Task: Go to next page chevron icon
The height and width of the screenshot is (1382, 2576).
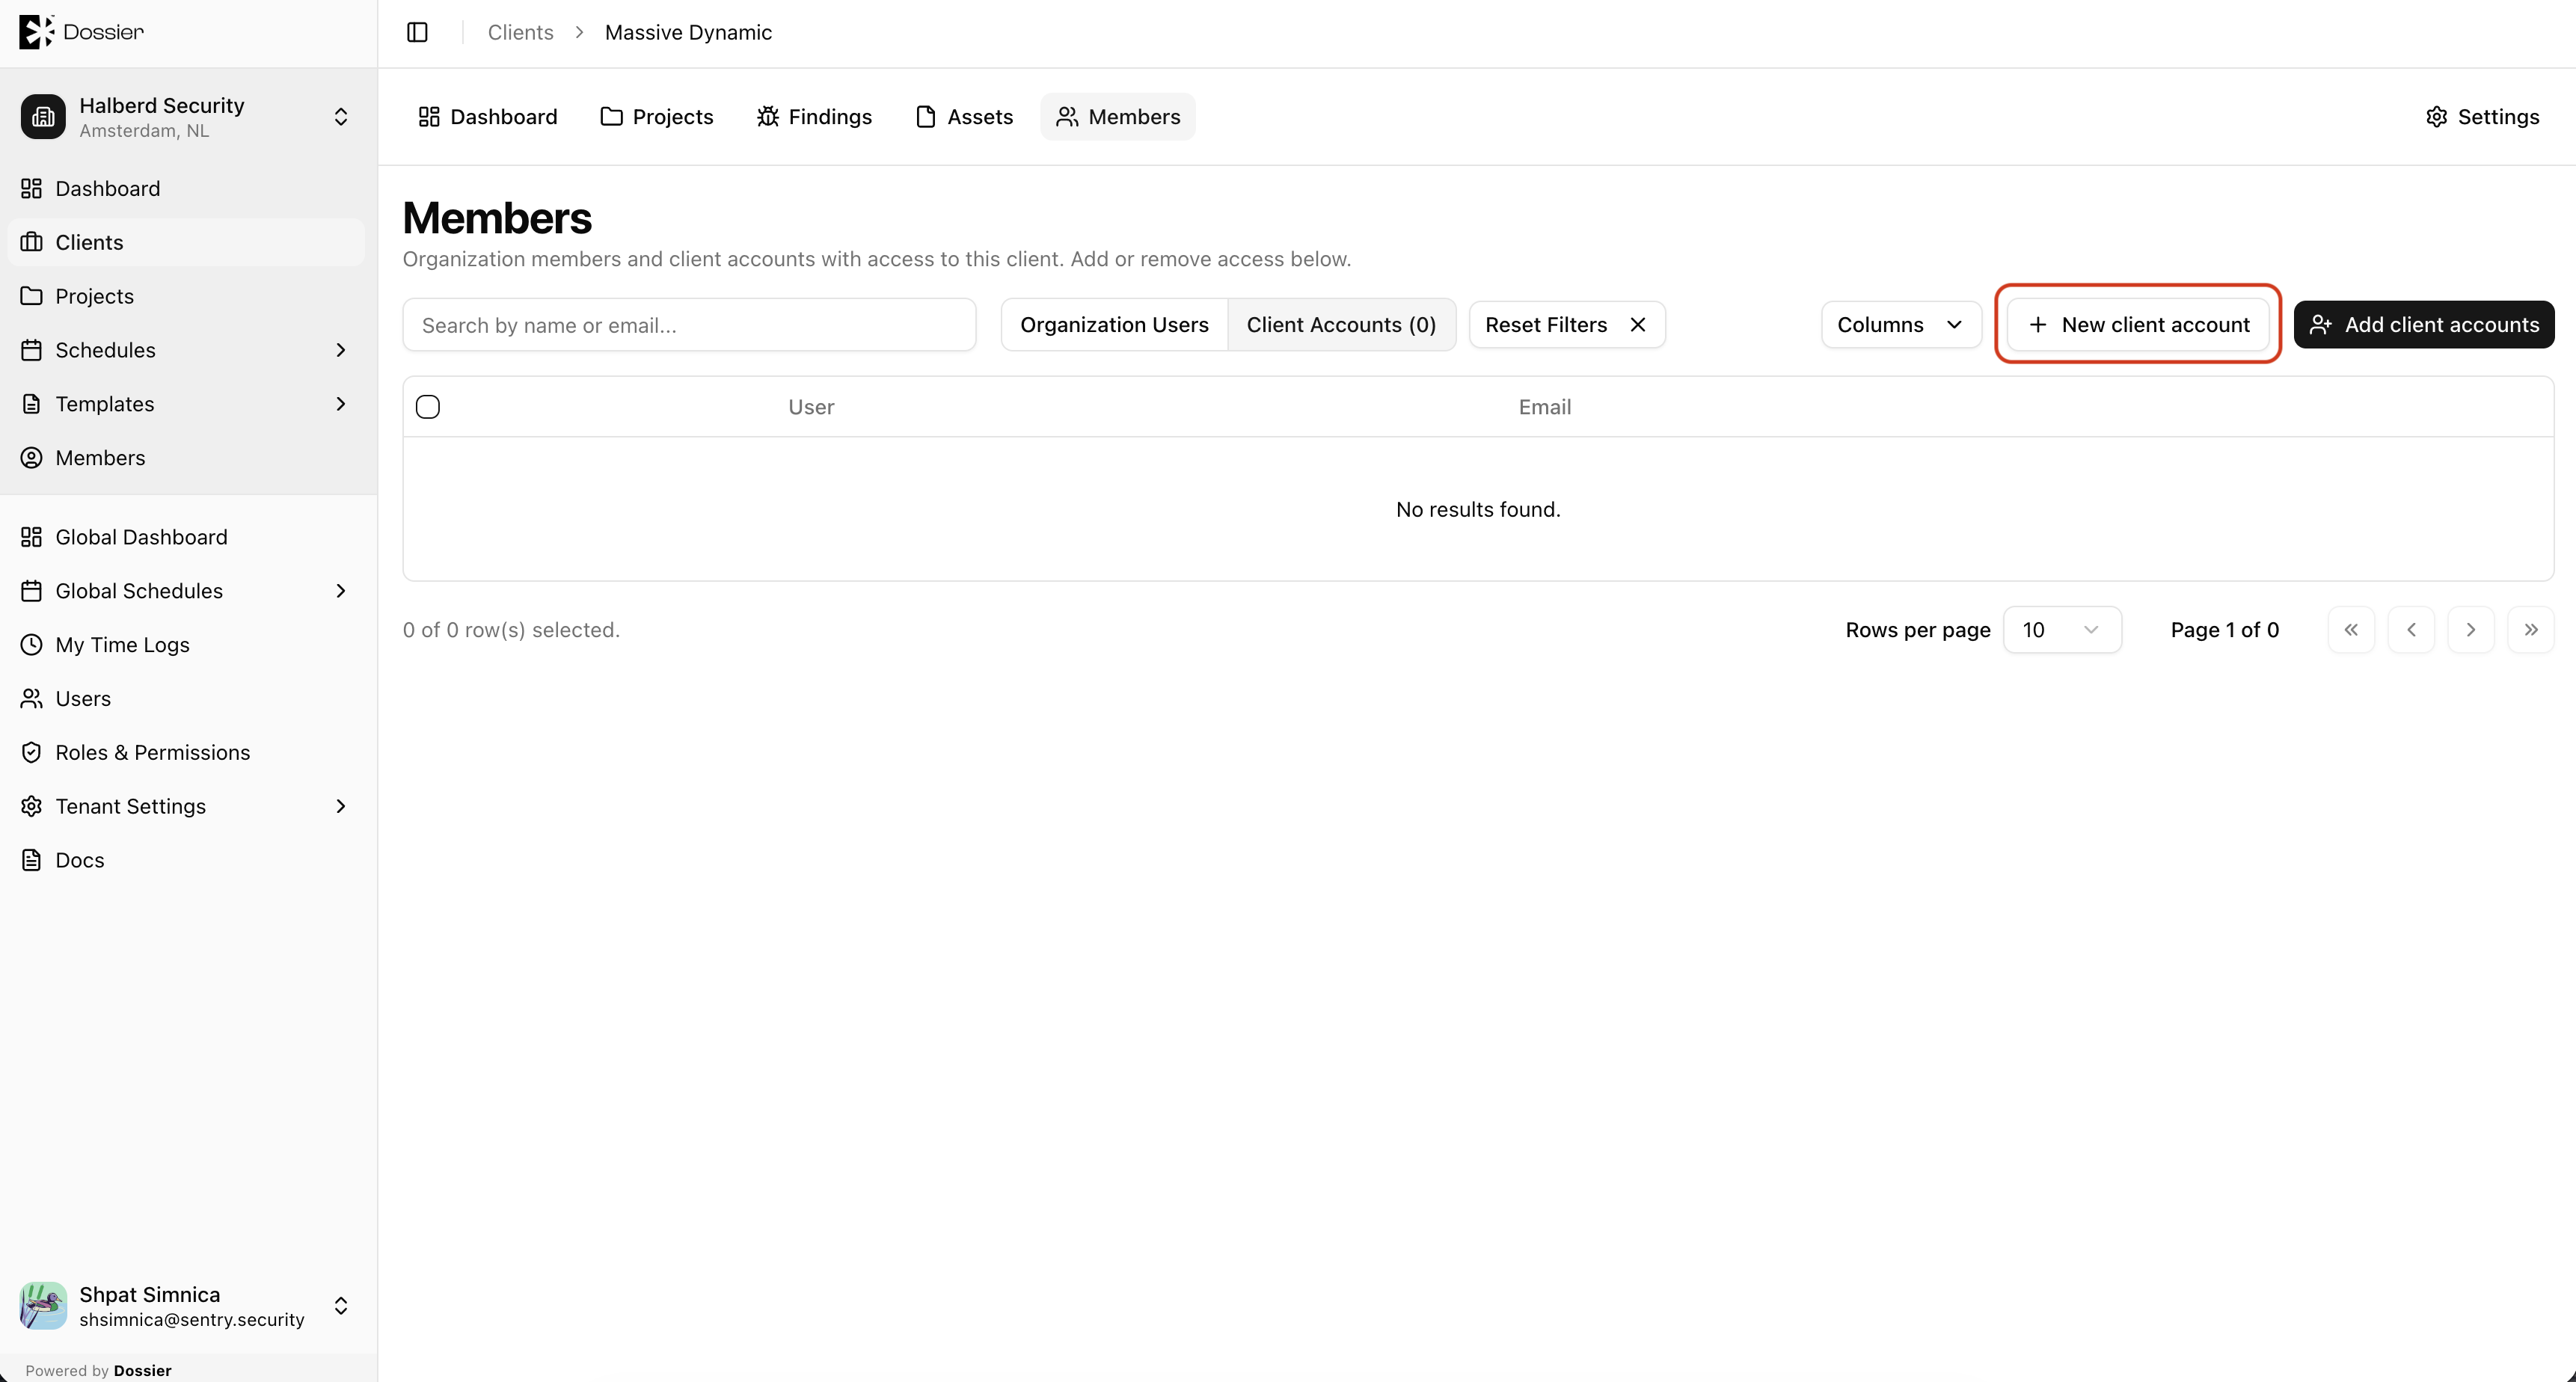Action: (x=2471, y=630)
